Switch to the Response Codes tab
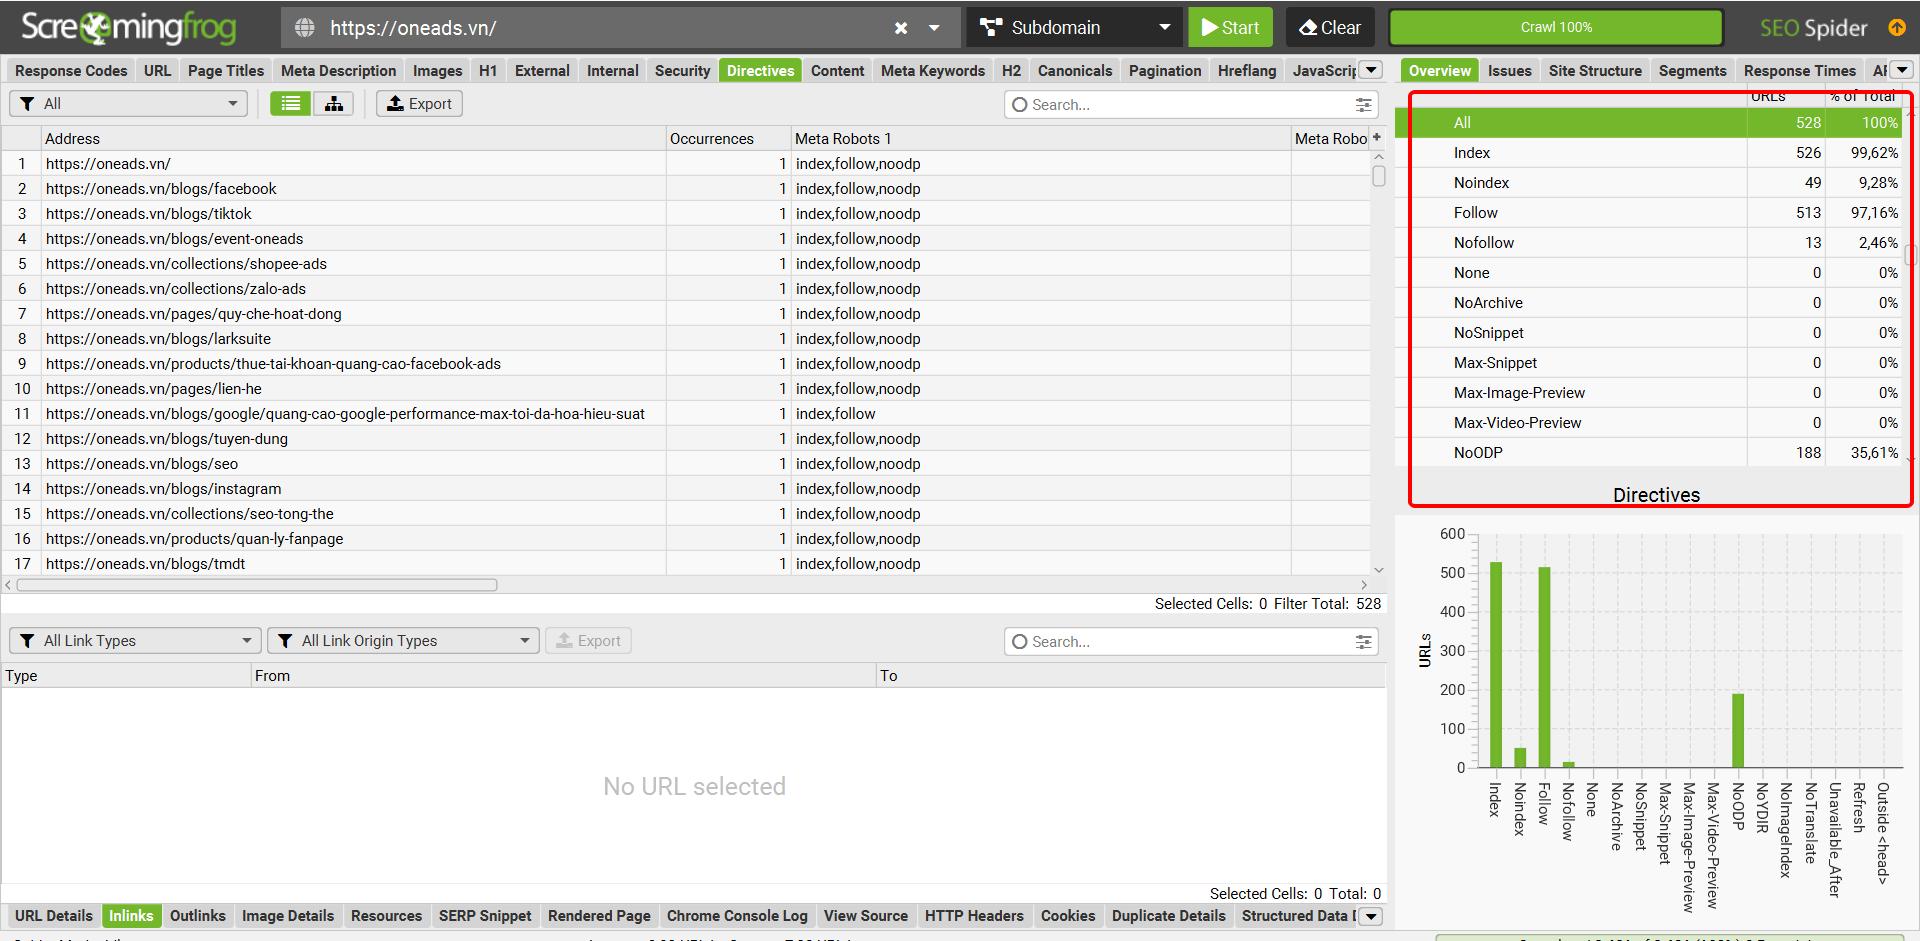1920x941 pixels. coord(71,70)
